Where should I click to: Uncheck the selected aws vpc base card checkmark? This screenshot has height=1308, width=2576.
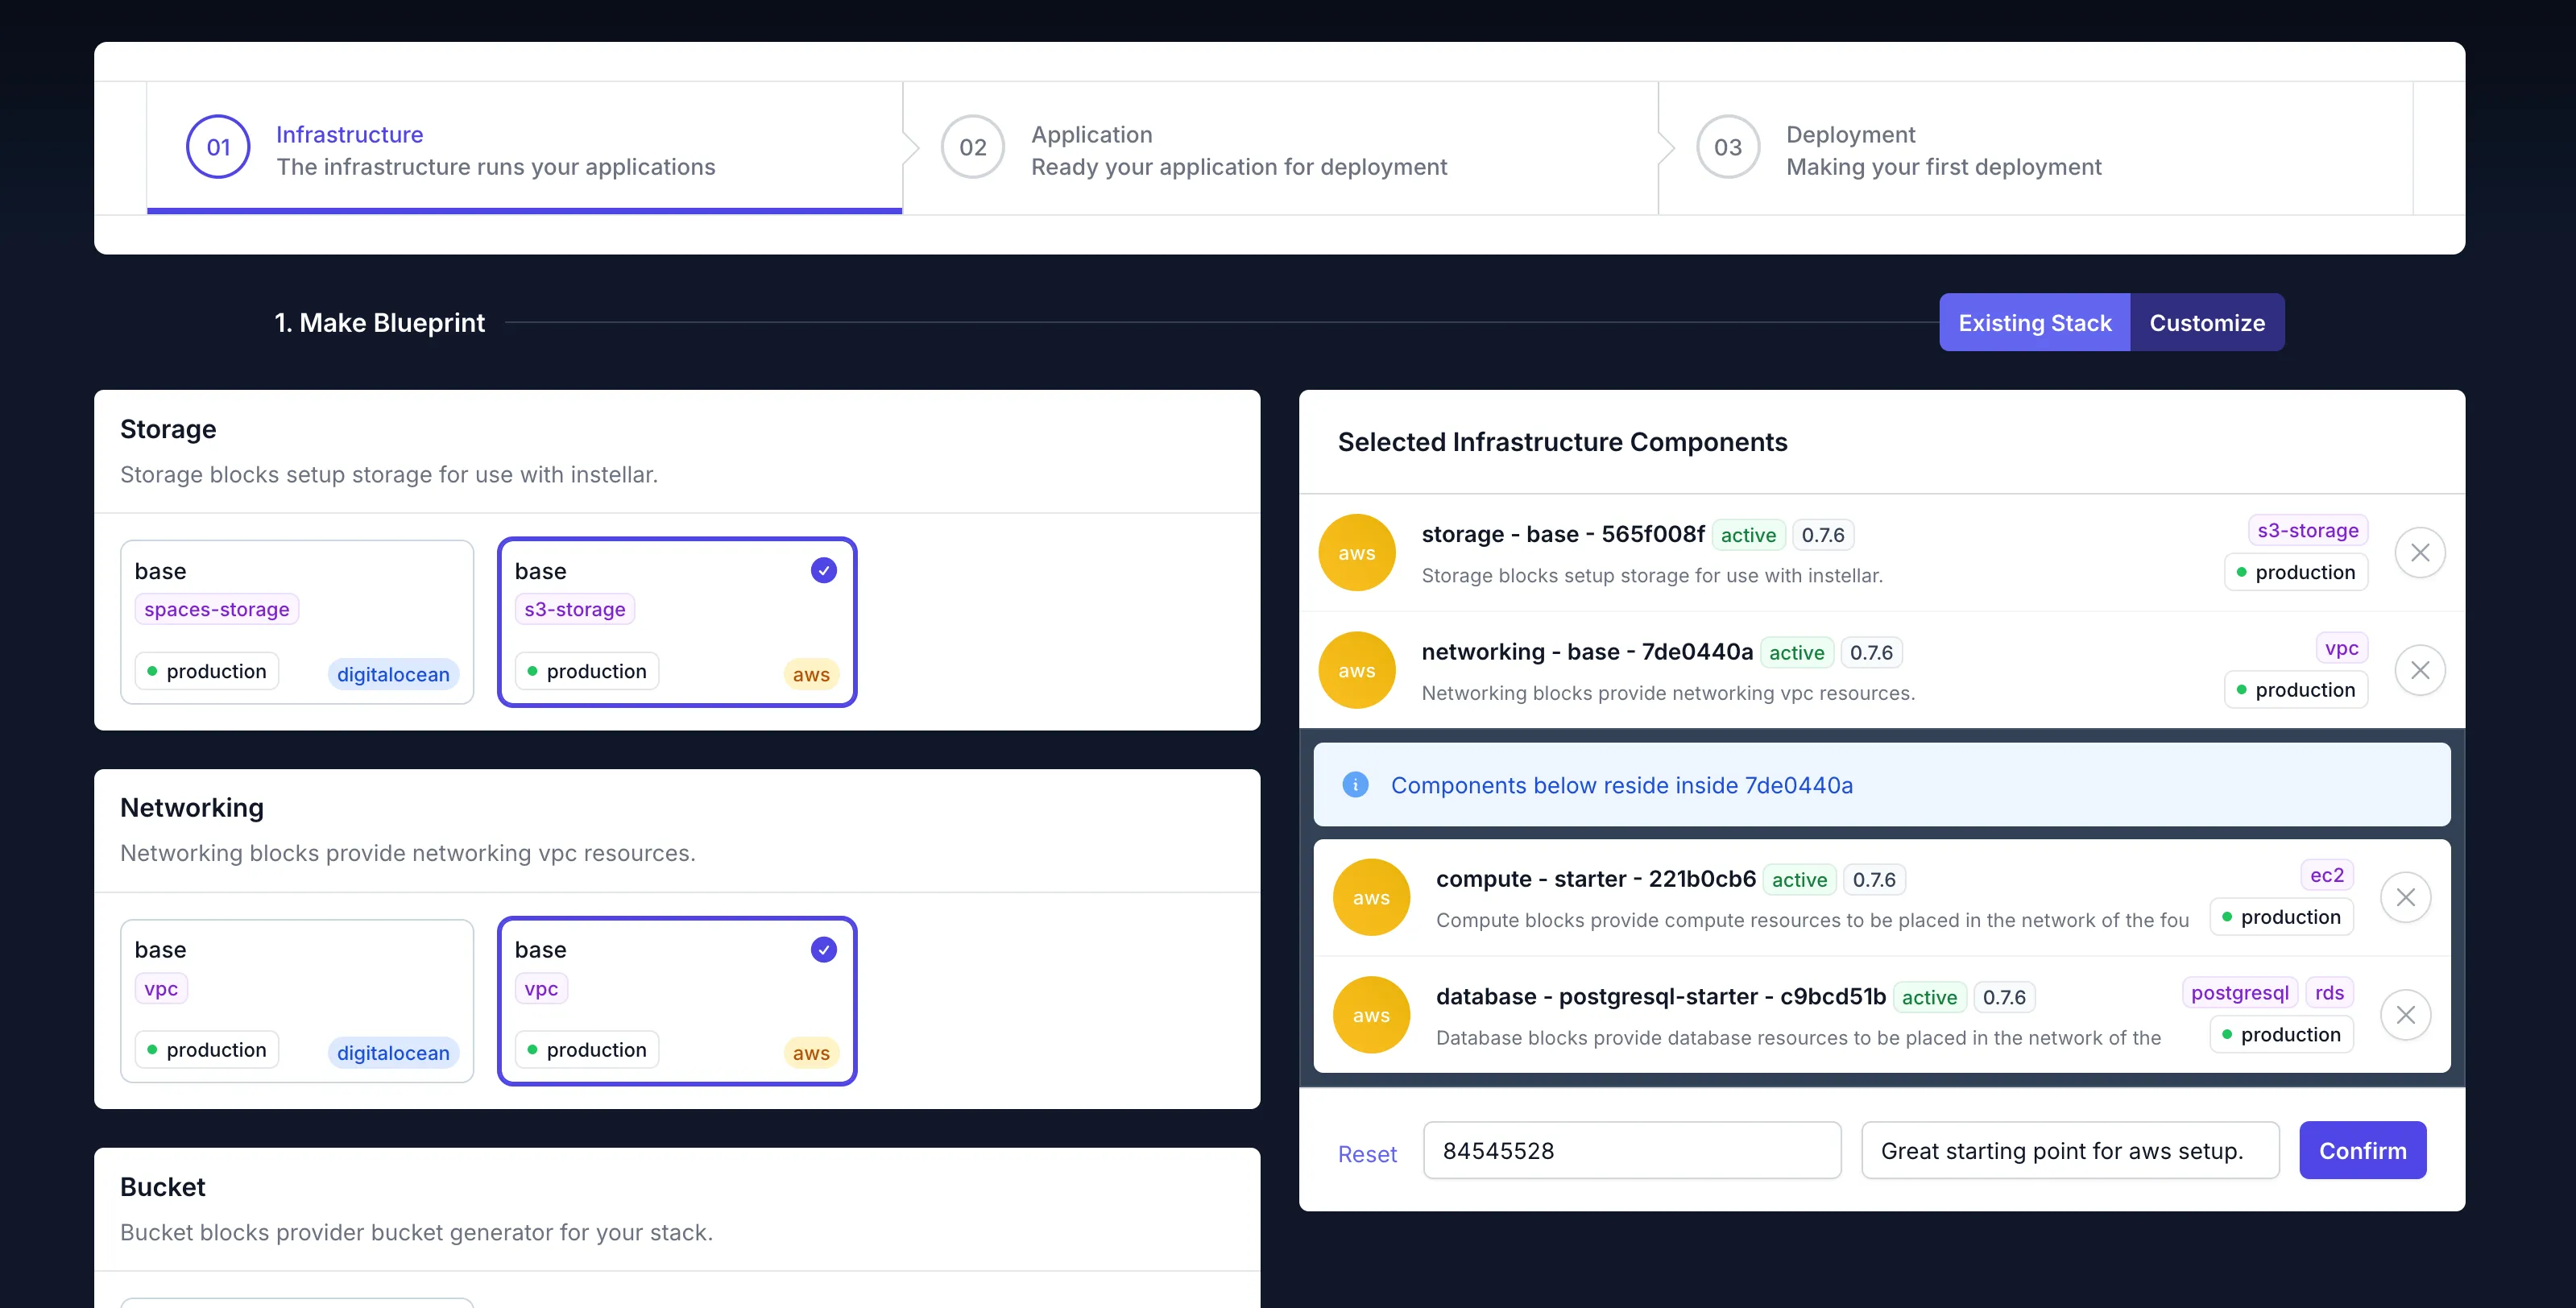coord(823,949)
